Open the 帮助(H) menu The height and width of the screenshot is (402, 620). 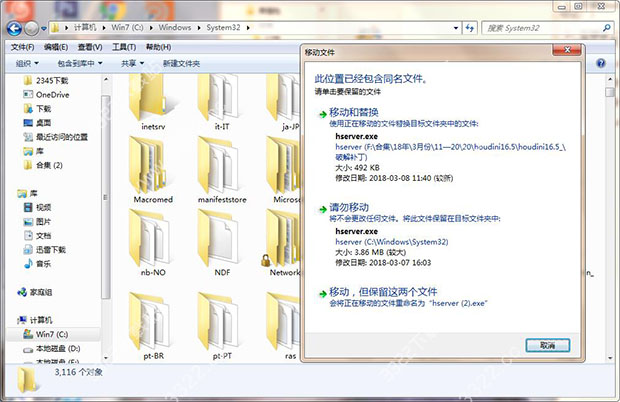click(x=158, y=47)
